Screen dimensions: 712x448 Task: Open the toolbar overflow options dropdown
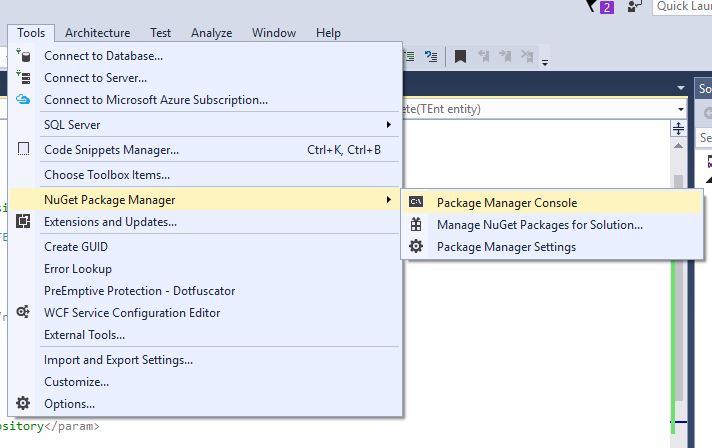click(545, 62)
